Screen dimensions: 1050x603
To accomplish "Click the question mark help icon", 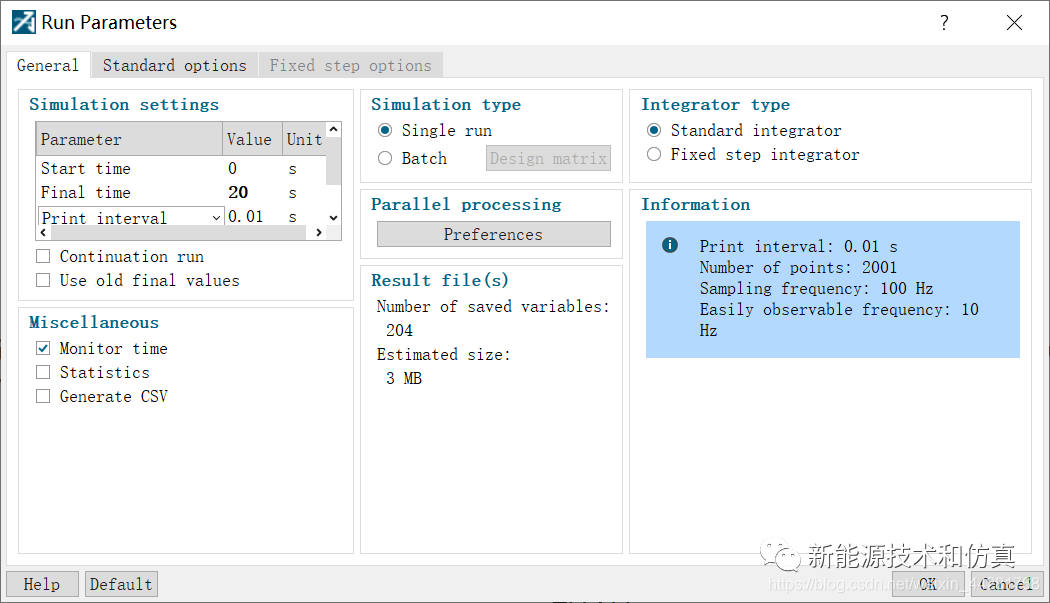I will tap(944, 23).
